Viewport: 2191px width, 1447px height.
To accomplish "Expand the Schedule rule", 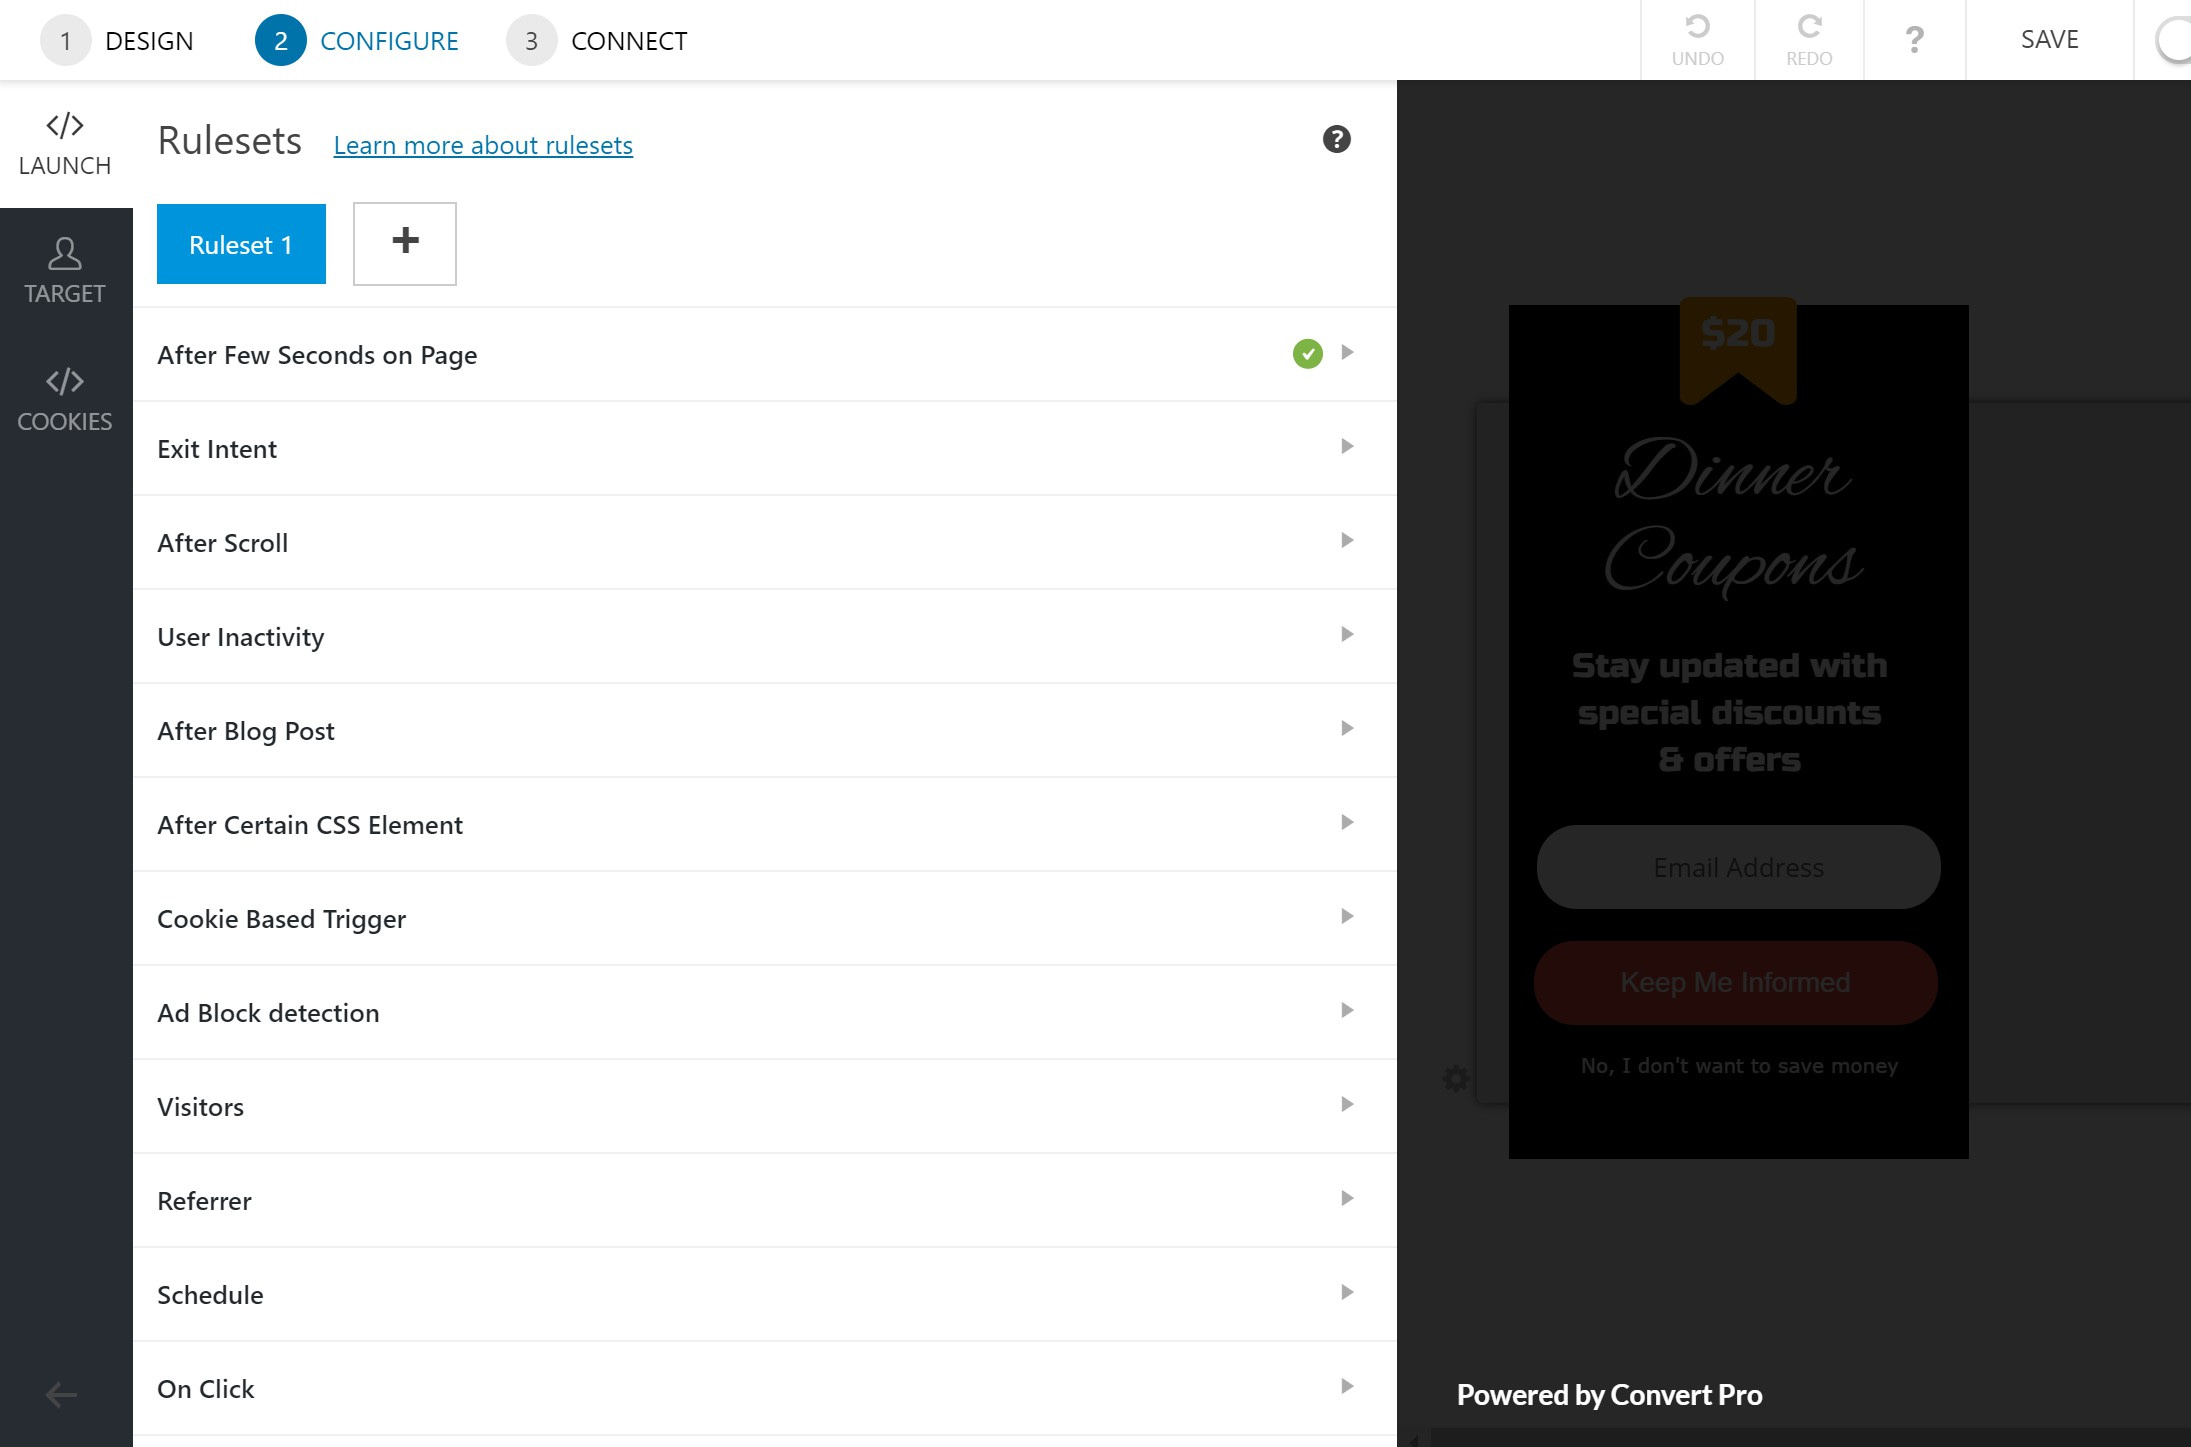I will pyautogui.click(x=1348, y=1293).
